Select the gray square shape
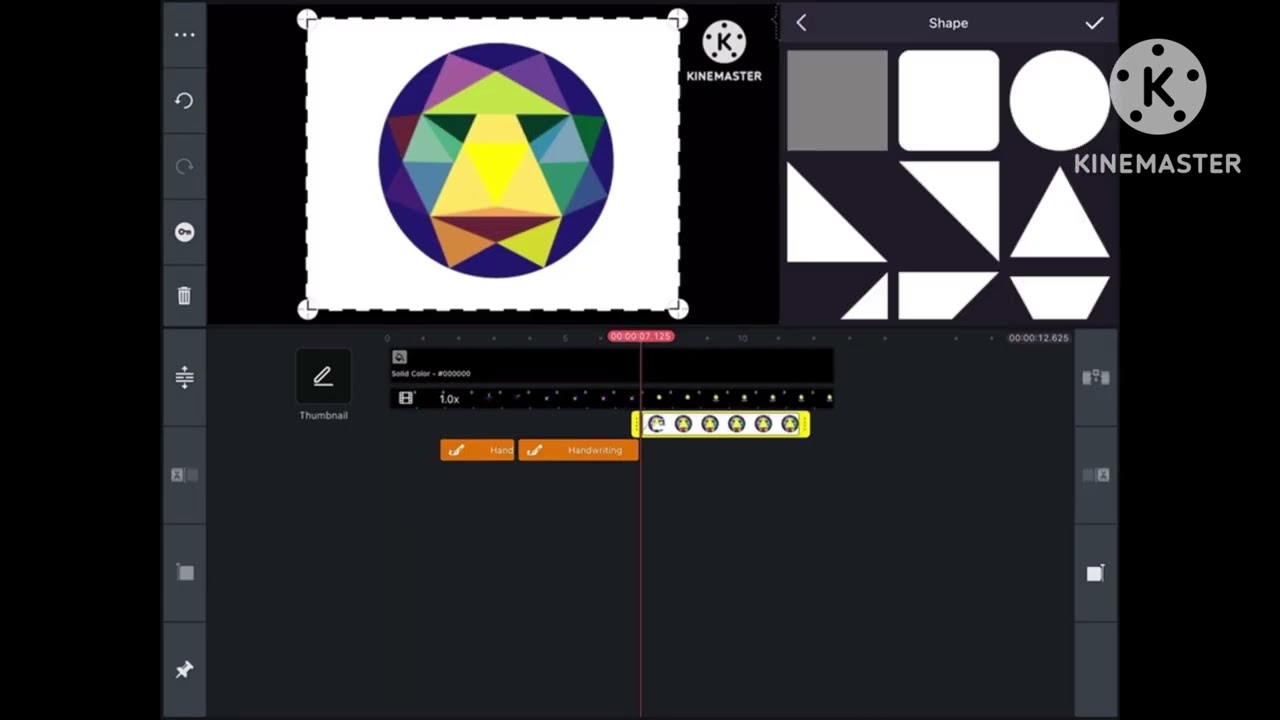 pyautogui.click(x=837, y=101)
